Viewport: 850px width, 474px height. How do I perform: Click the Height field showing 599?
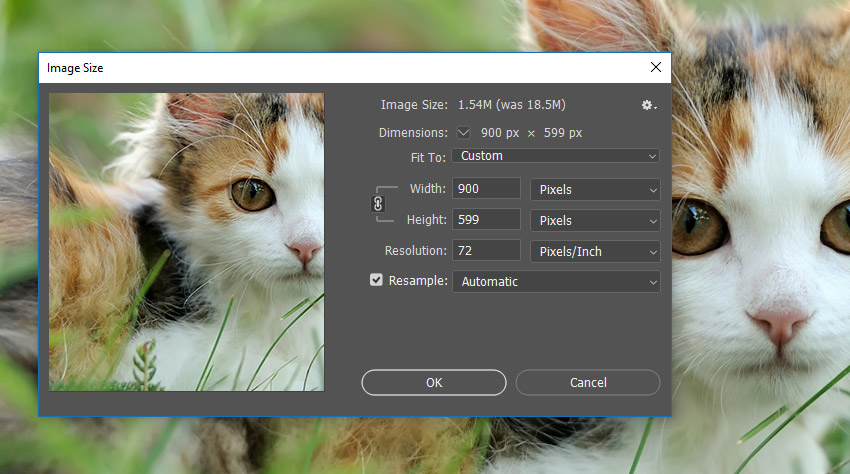pos(486,220)
